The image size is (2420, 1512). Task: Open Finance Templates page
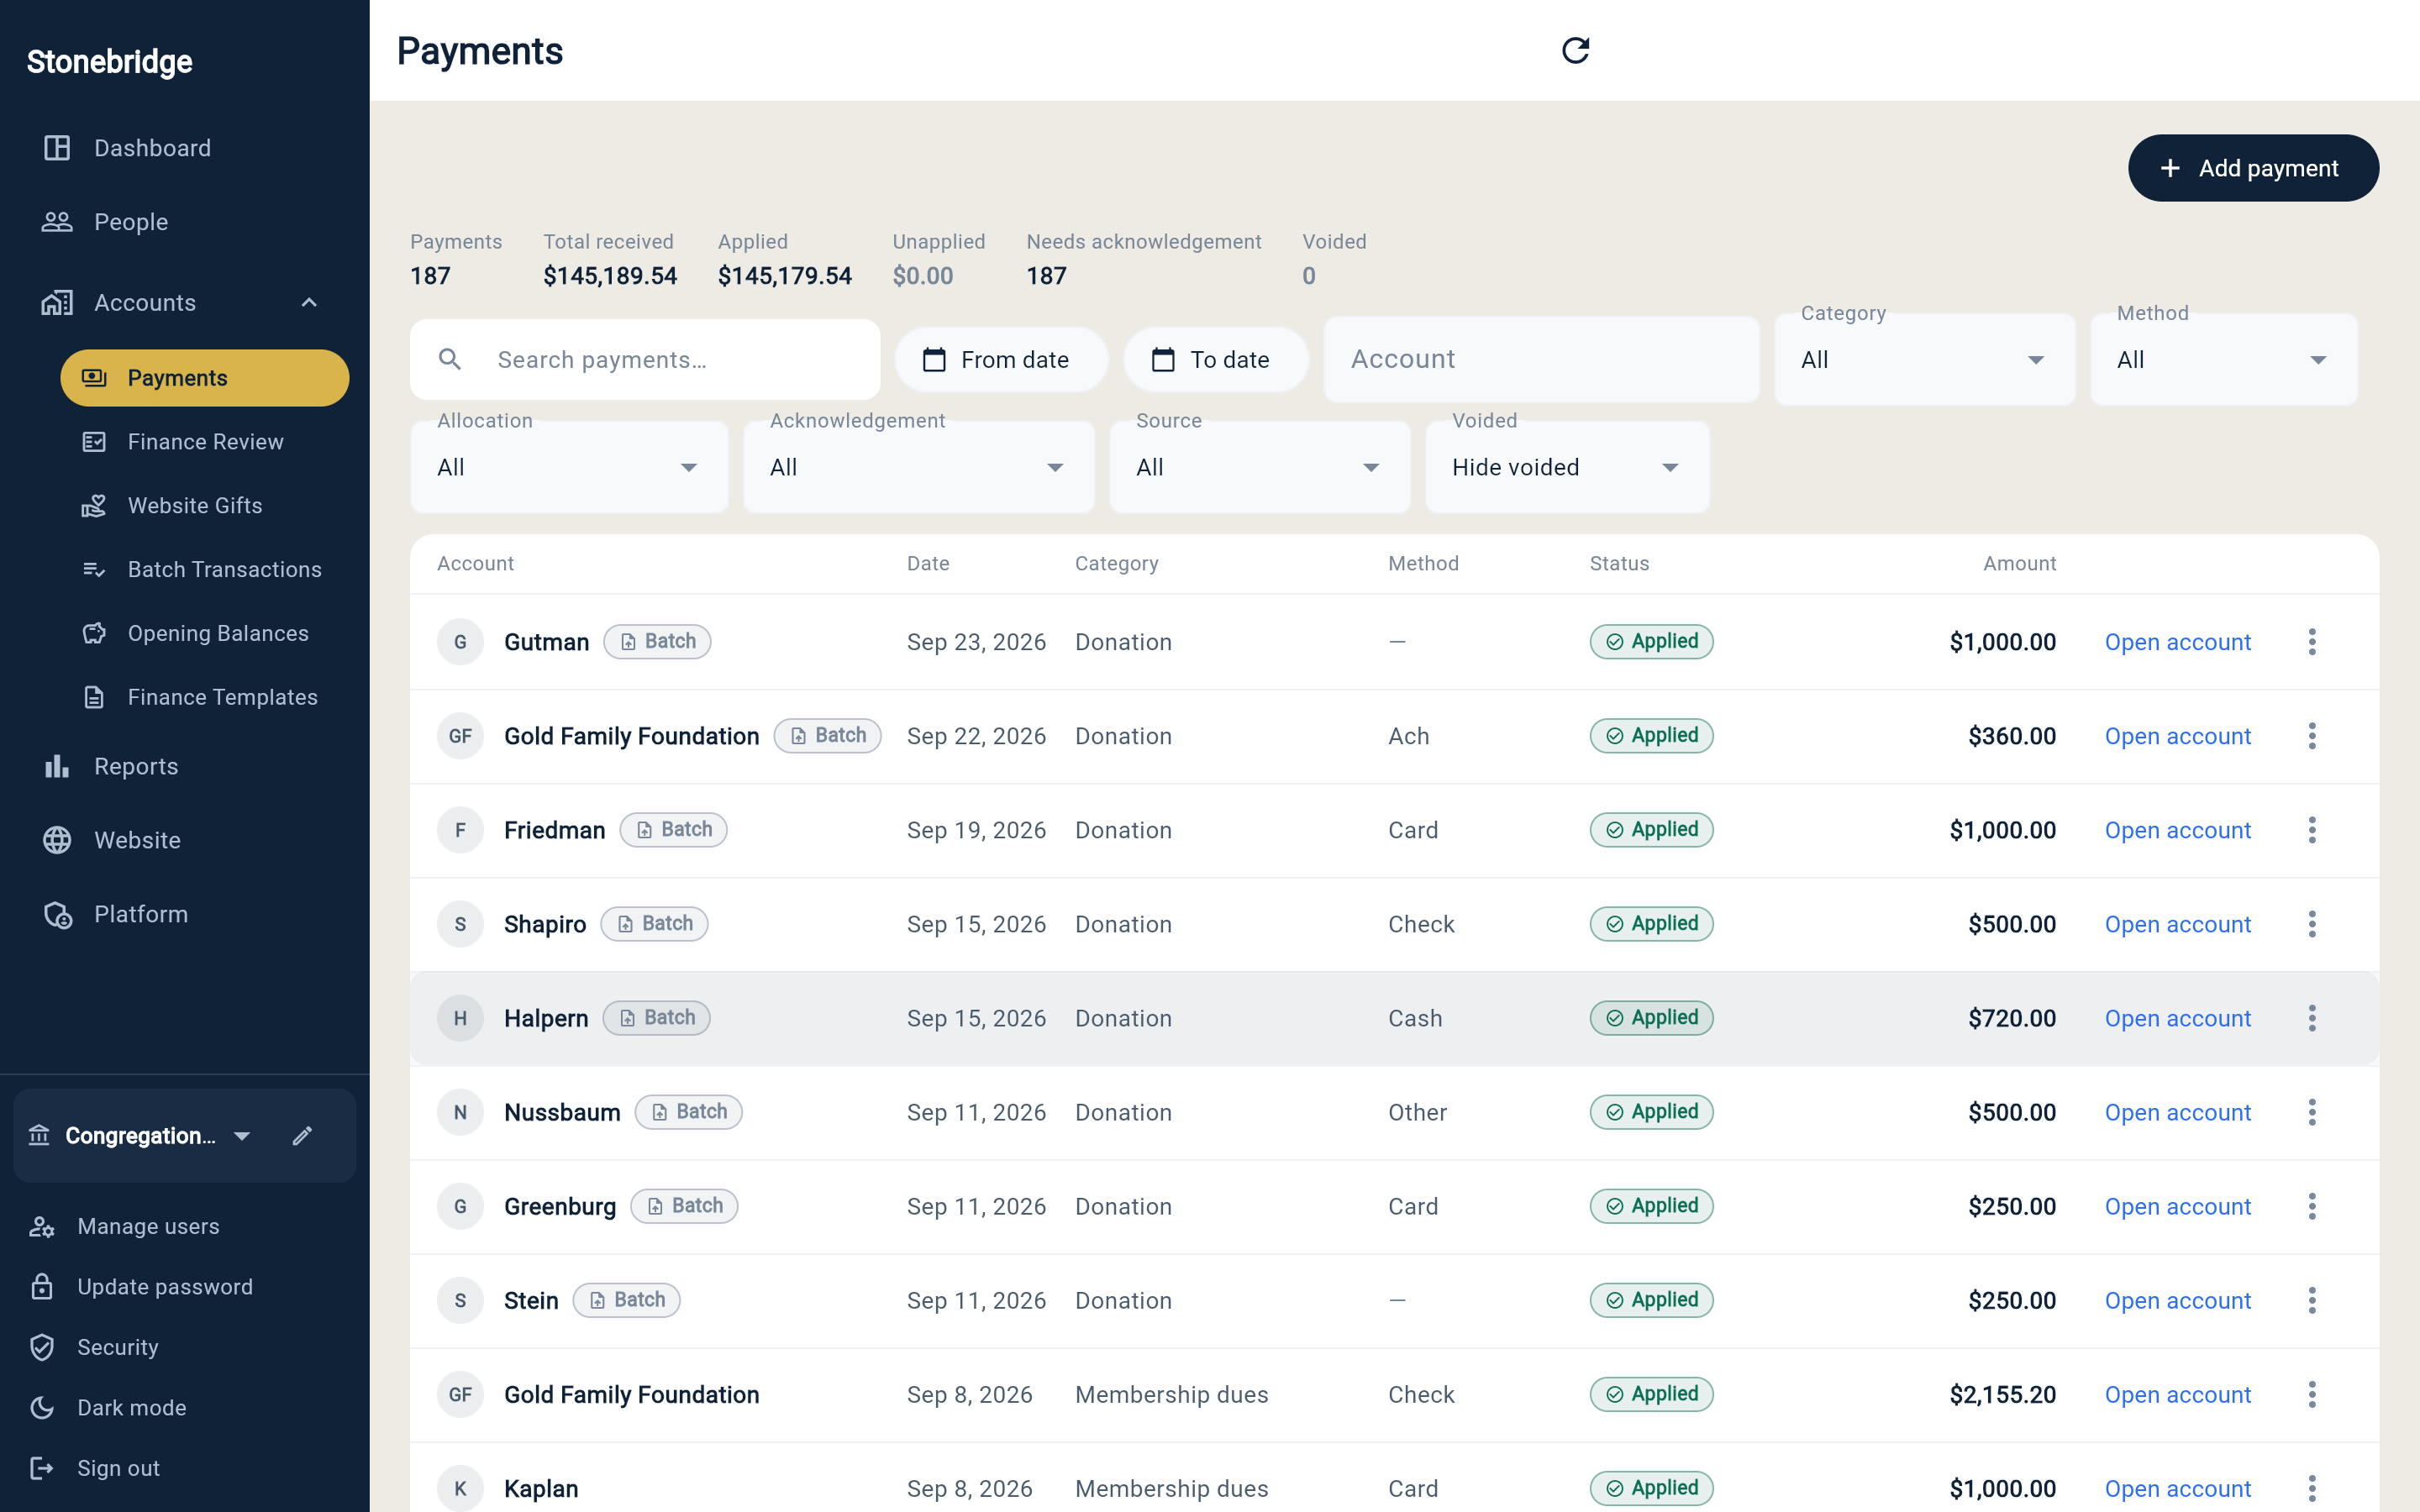(204, 697)
